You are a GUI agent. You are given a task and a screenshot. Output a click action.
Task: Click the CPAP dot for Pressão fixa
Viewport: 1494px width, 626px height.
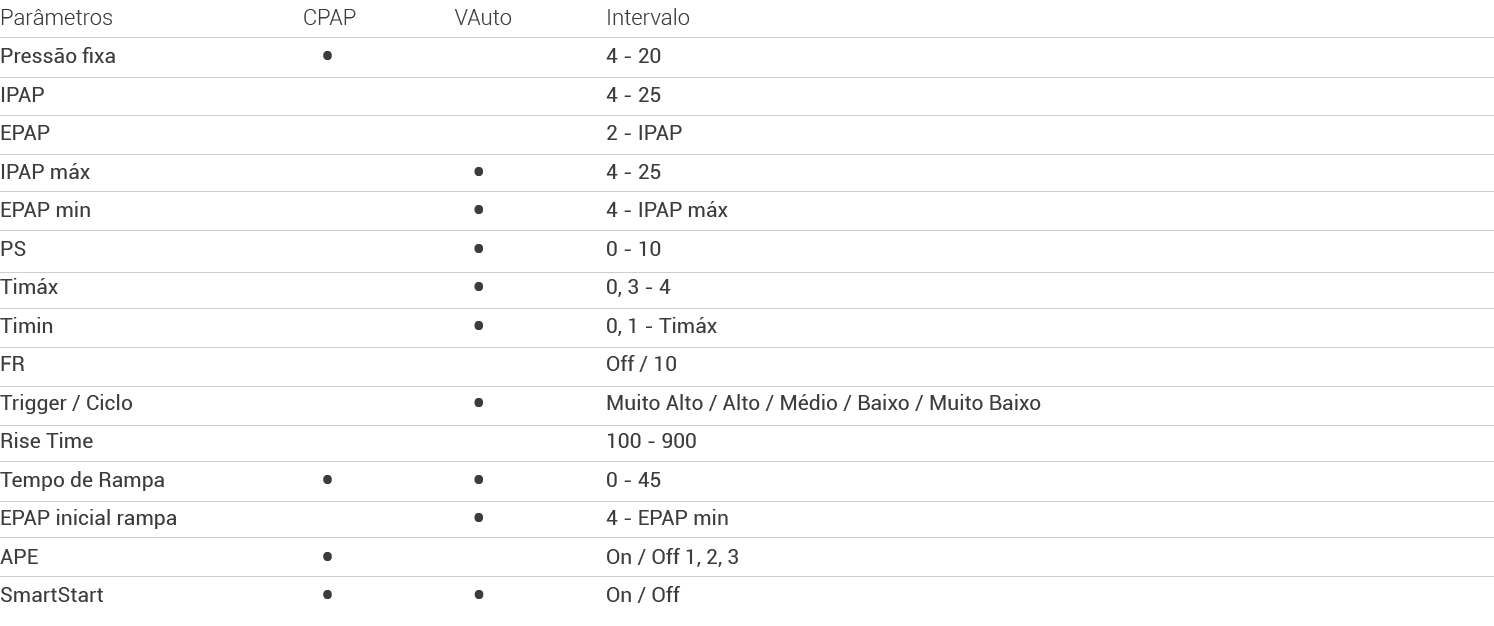pos(328,56)
